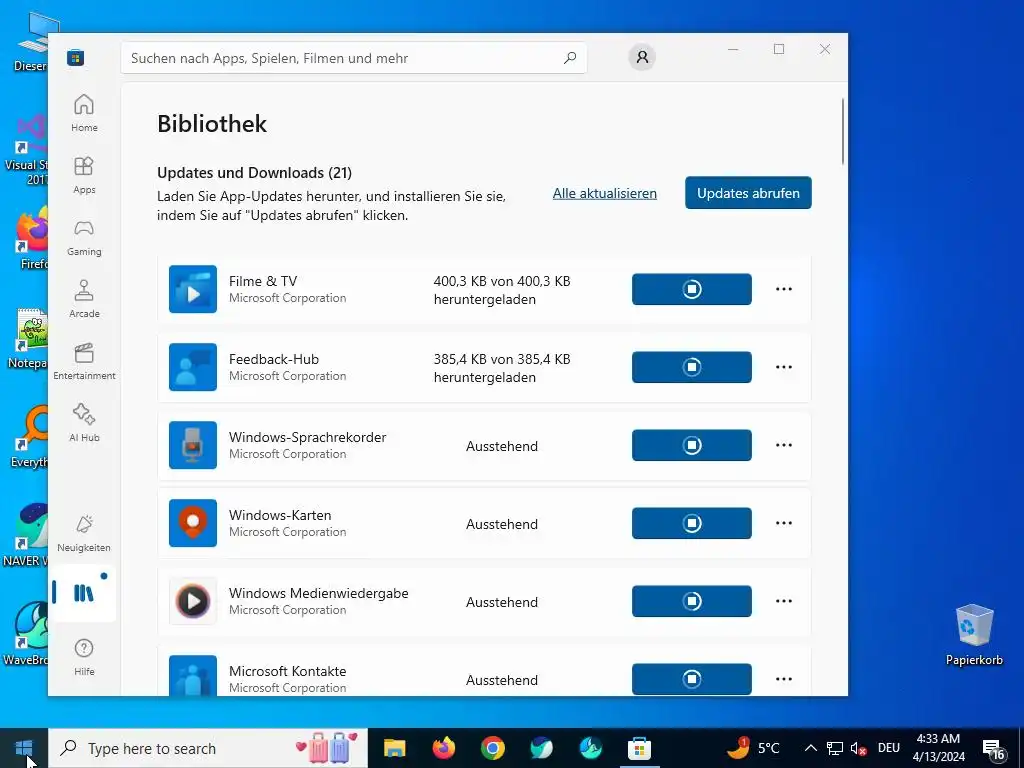Image resolution: width=1024 pixels, height=768 pixels.
Task: Cancel the pending Microsoft Kontakte update
Action: click(692, 679)
